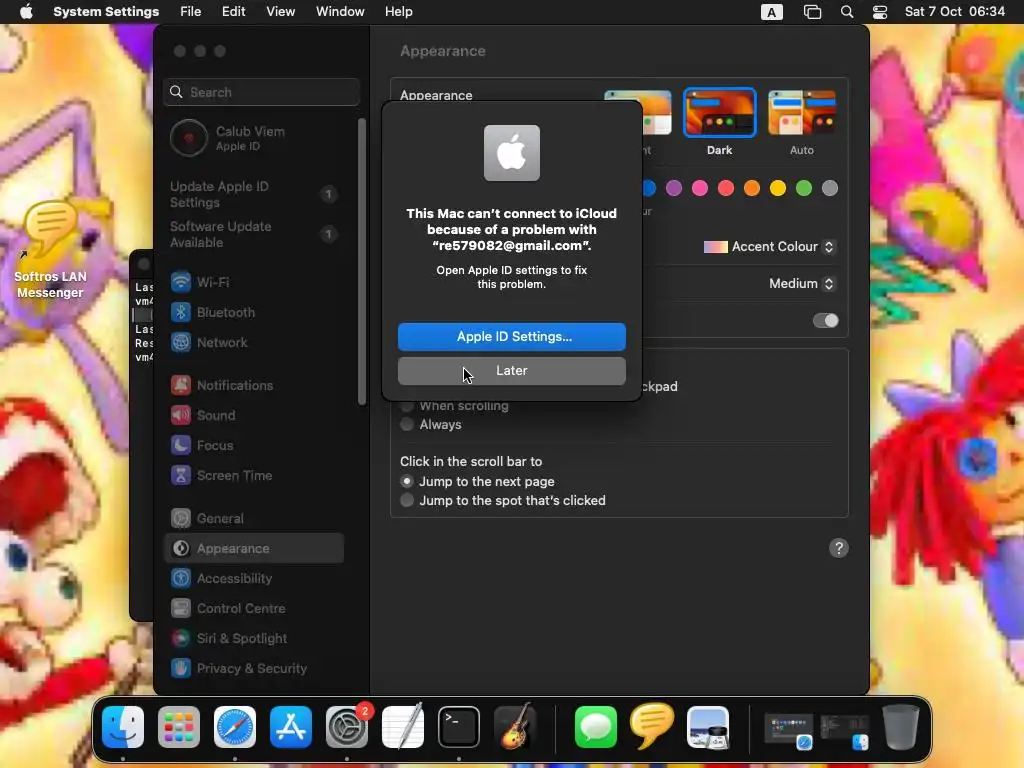Open Preview from the Dock
1024x768 pixels.
[708, 727]
